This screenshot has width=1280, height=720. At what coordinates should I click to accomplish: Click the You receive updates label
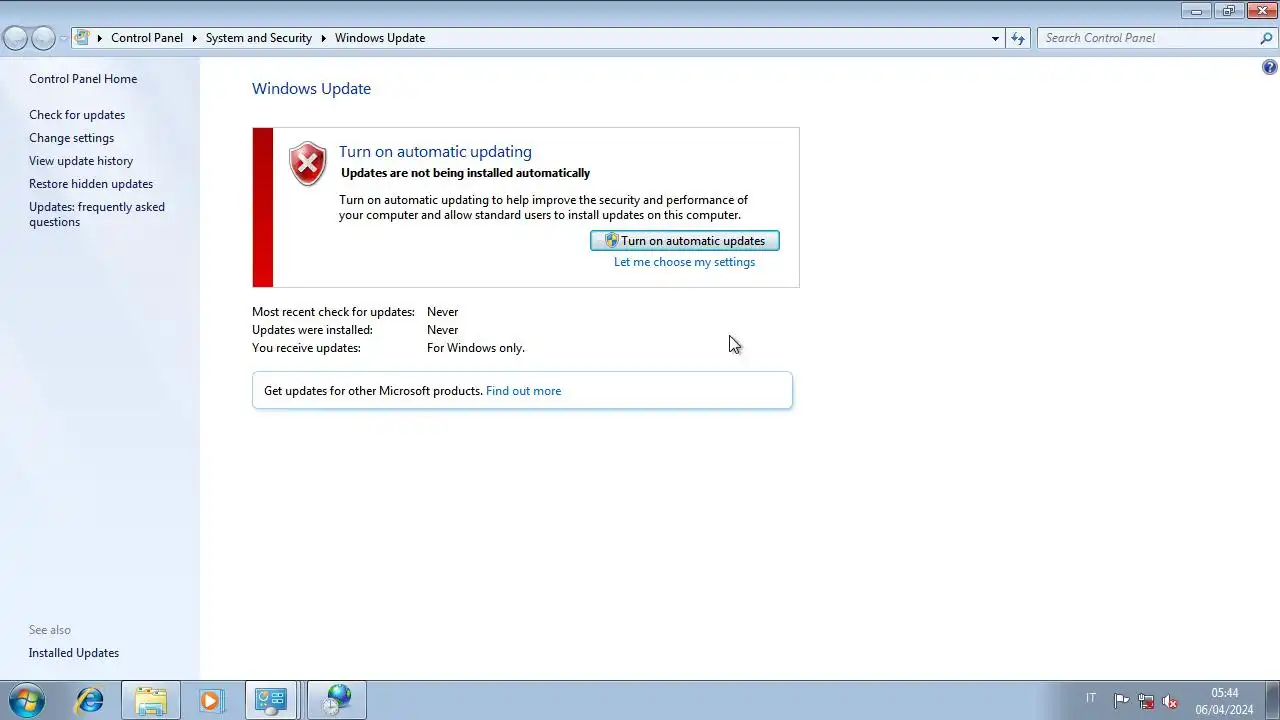click(306, 348)
